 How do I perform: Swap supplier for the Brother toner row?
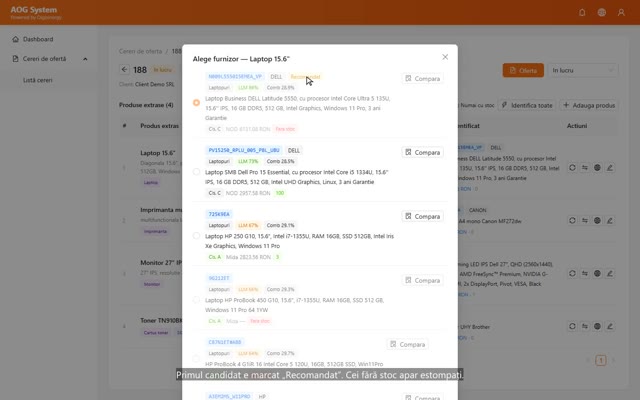(x=585, y=326)
